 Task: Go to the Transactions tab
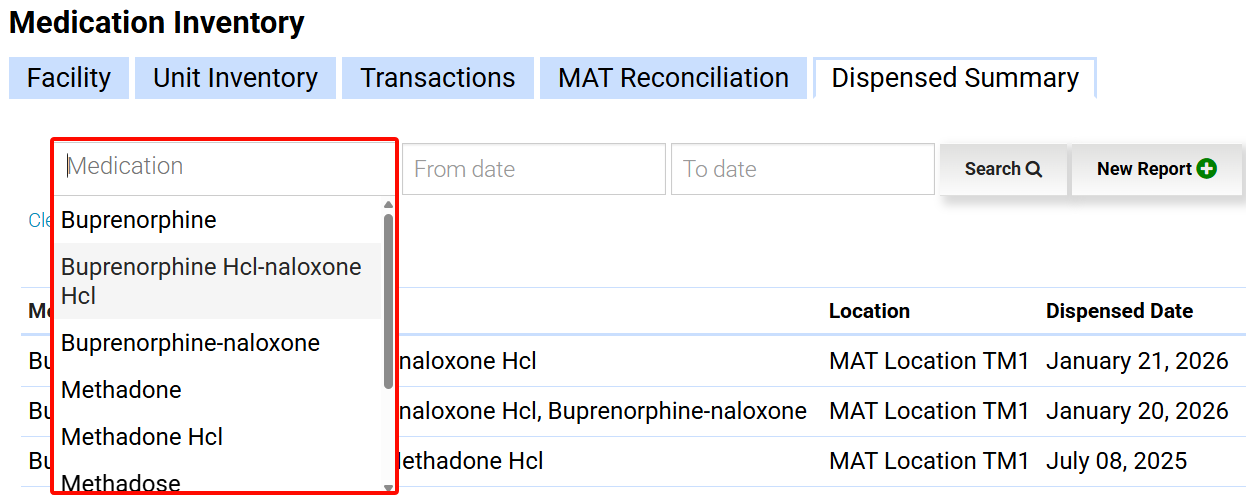coord(437,78)
